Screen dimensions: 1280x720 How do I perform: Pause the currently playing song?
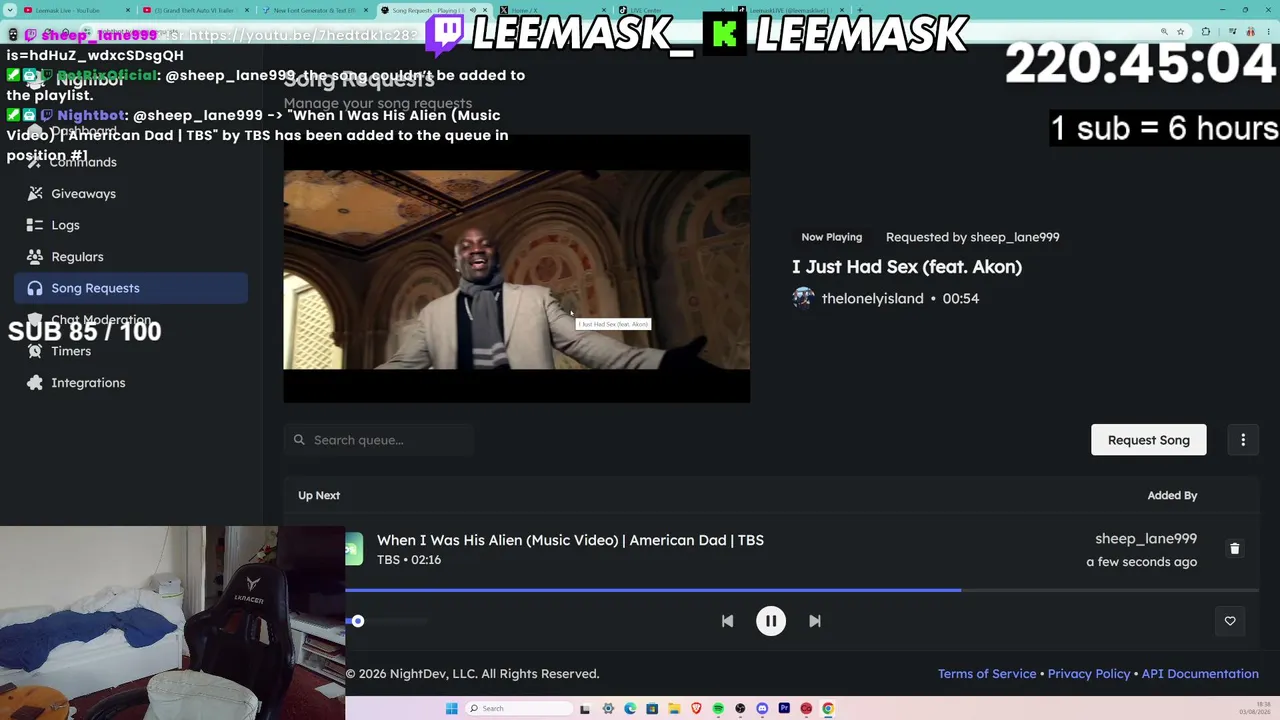click(771, 621)
